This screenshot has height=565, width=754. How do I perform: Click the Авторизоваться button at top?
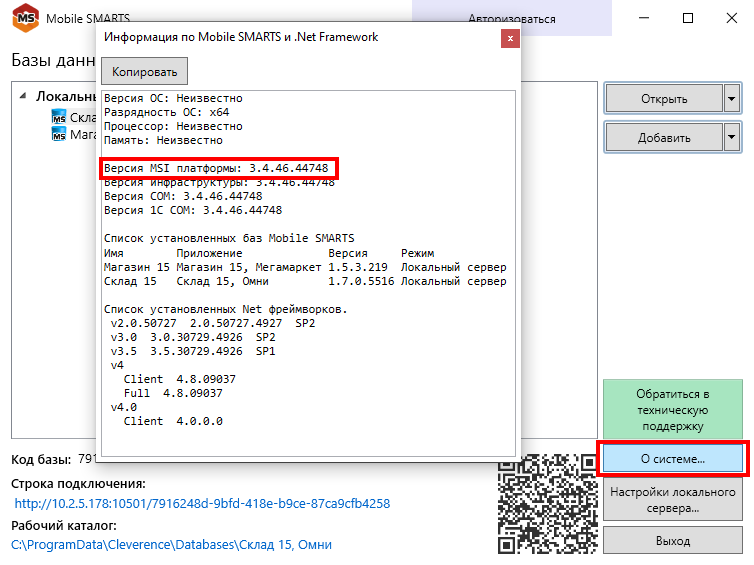tap(512, 18)
